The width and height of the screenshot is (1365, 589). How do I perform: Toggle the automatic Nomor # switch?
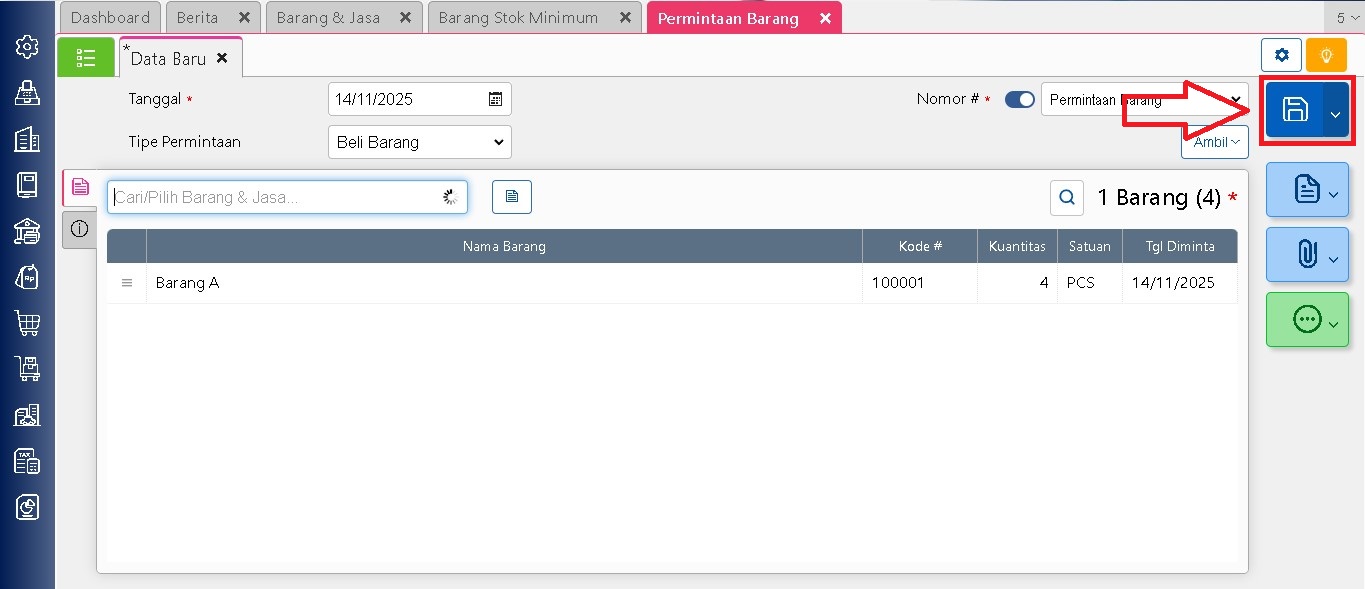click(x=1019, y=100)
